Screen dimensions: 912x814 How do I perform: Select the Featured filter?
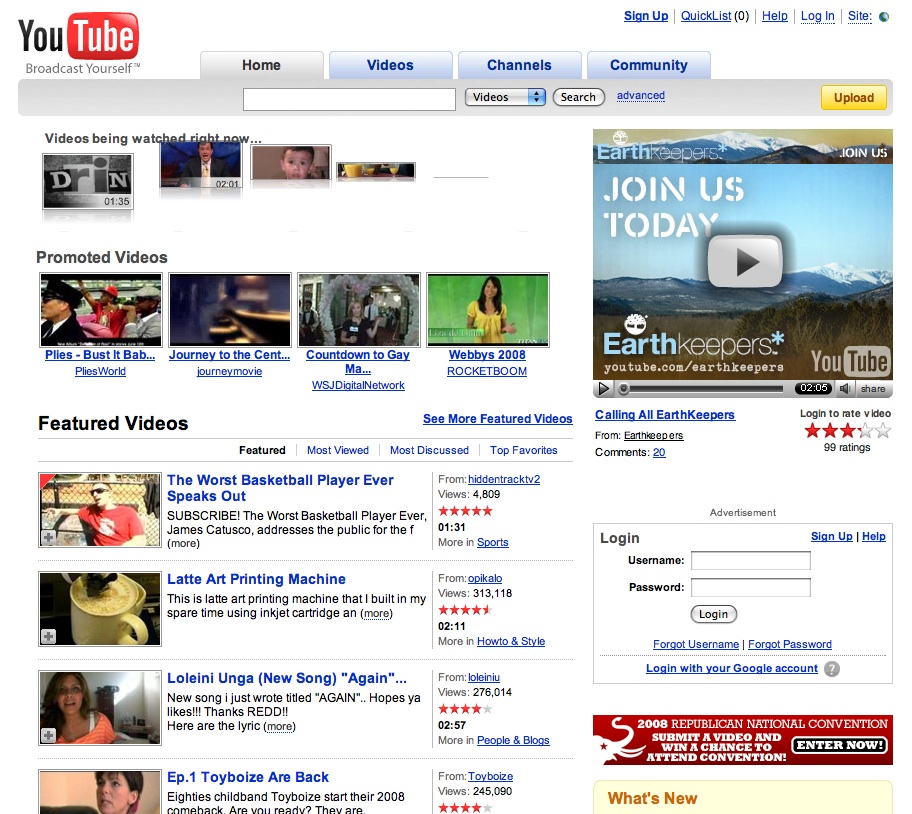(x=262, y=450)
